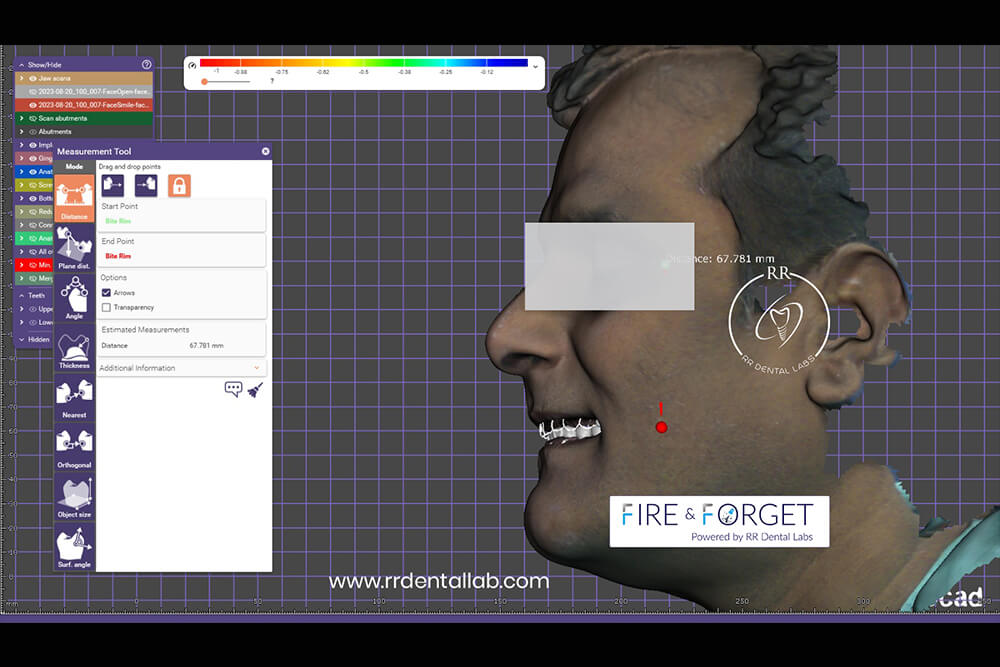Click the broom clear measurements icon
1000x667 pixels.
click(x=255, y=389)
